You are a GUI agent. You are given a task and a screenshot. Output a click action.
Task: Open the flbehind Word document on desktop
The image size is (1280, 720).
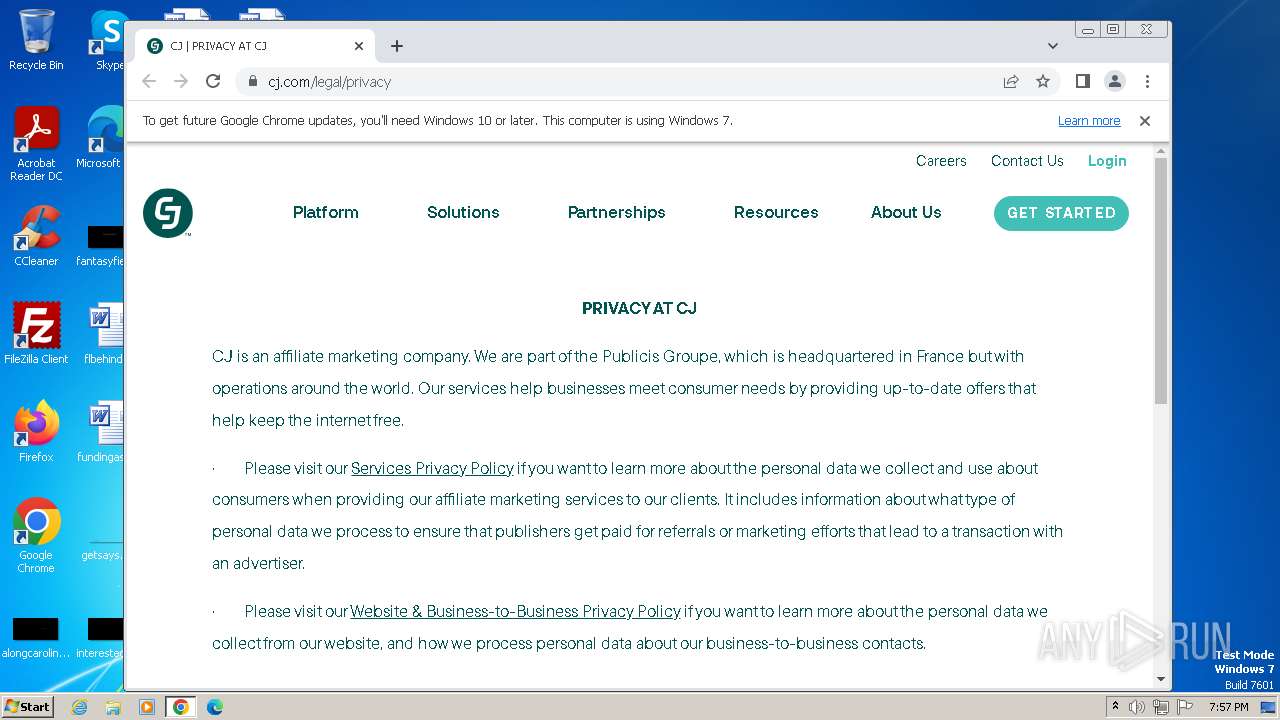pos(105,333)
